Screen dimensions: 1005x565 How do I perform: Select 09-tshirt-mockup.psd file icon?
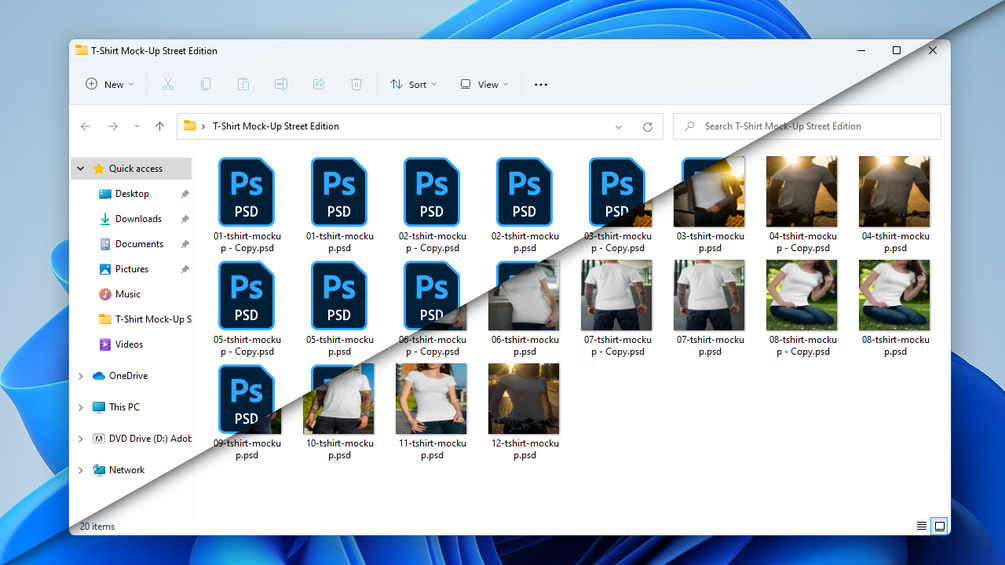(247, 399)
